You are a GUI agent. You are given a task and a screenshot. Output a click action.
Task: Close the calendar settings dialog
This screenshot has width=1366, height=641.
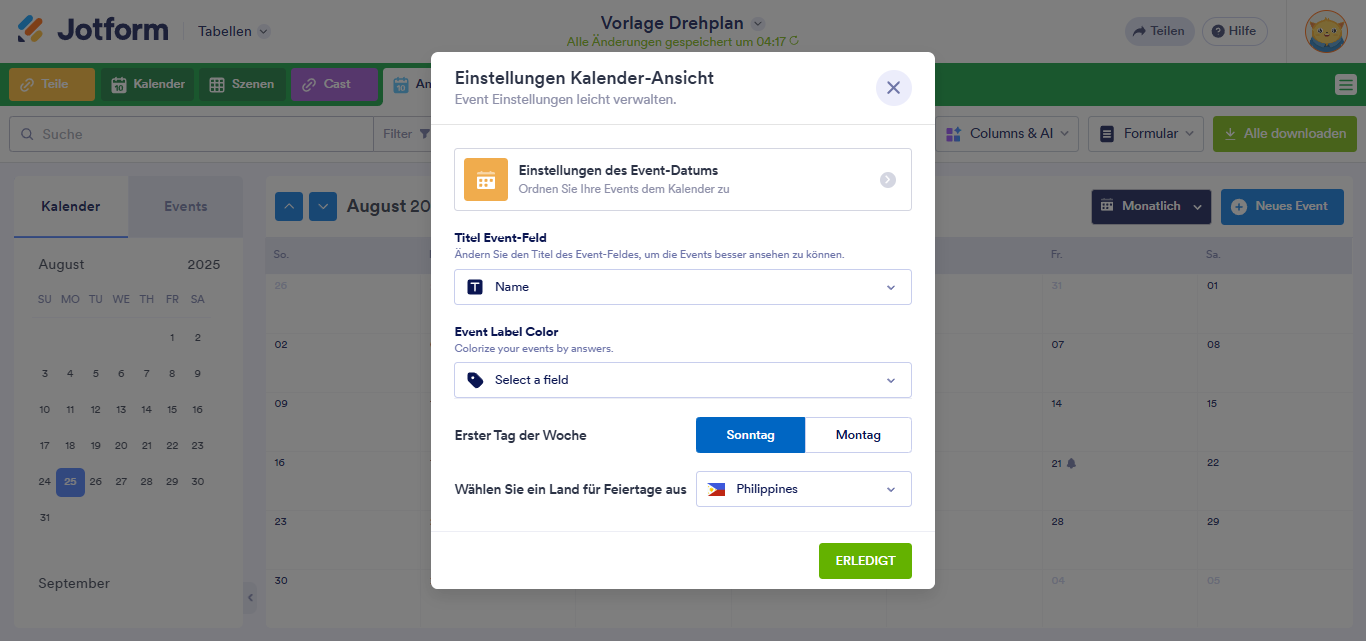point(893,88)
